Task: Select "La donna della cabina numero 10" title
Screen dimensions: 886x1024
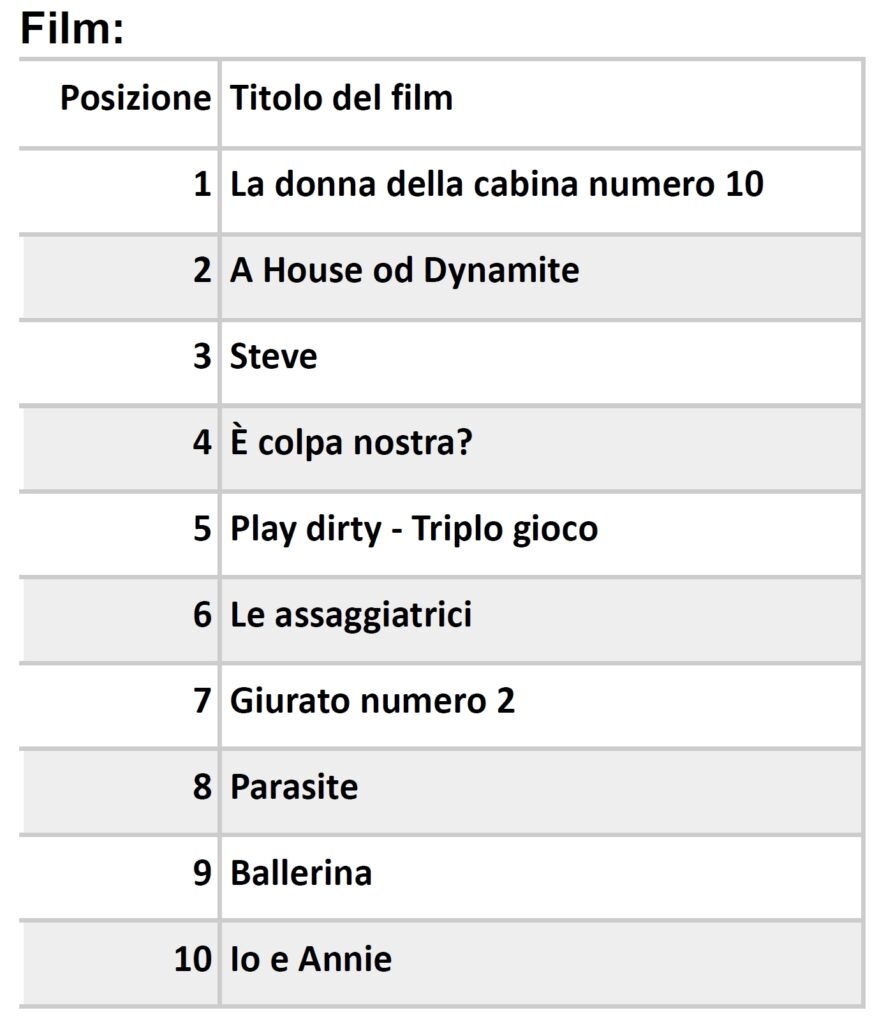Action: tap(496, 185)
